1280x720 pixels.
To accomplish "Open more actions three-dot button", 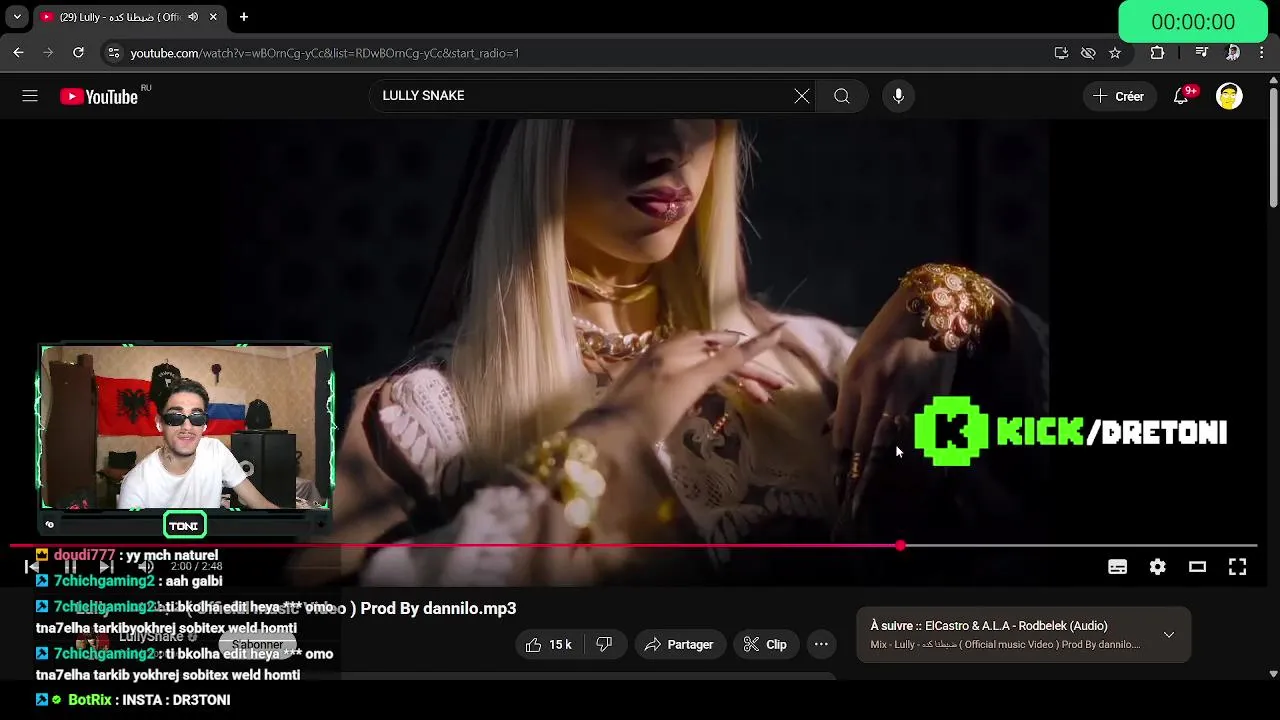I will click(x=821, y=645).
